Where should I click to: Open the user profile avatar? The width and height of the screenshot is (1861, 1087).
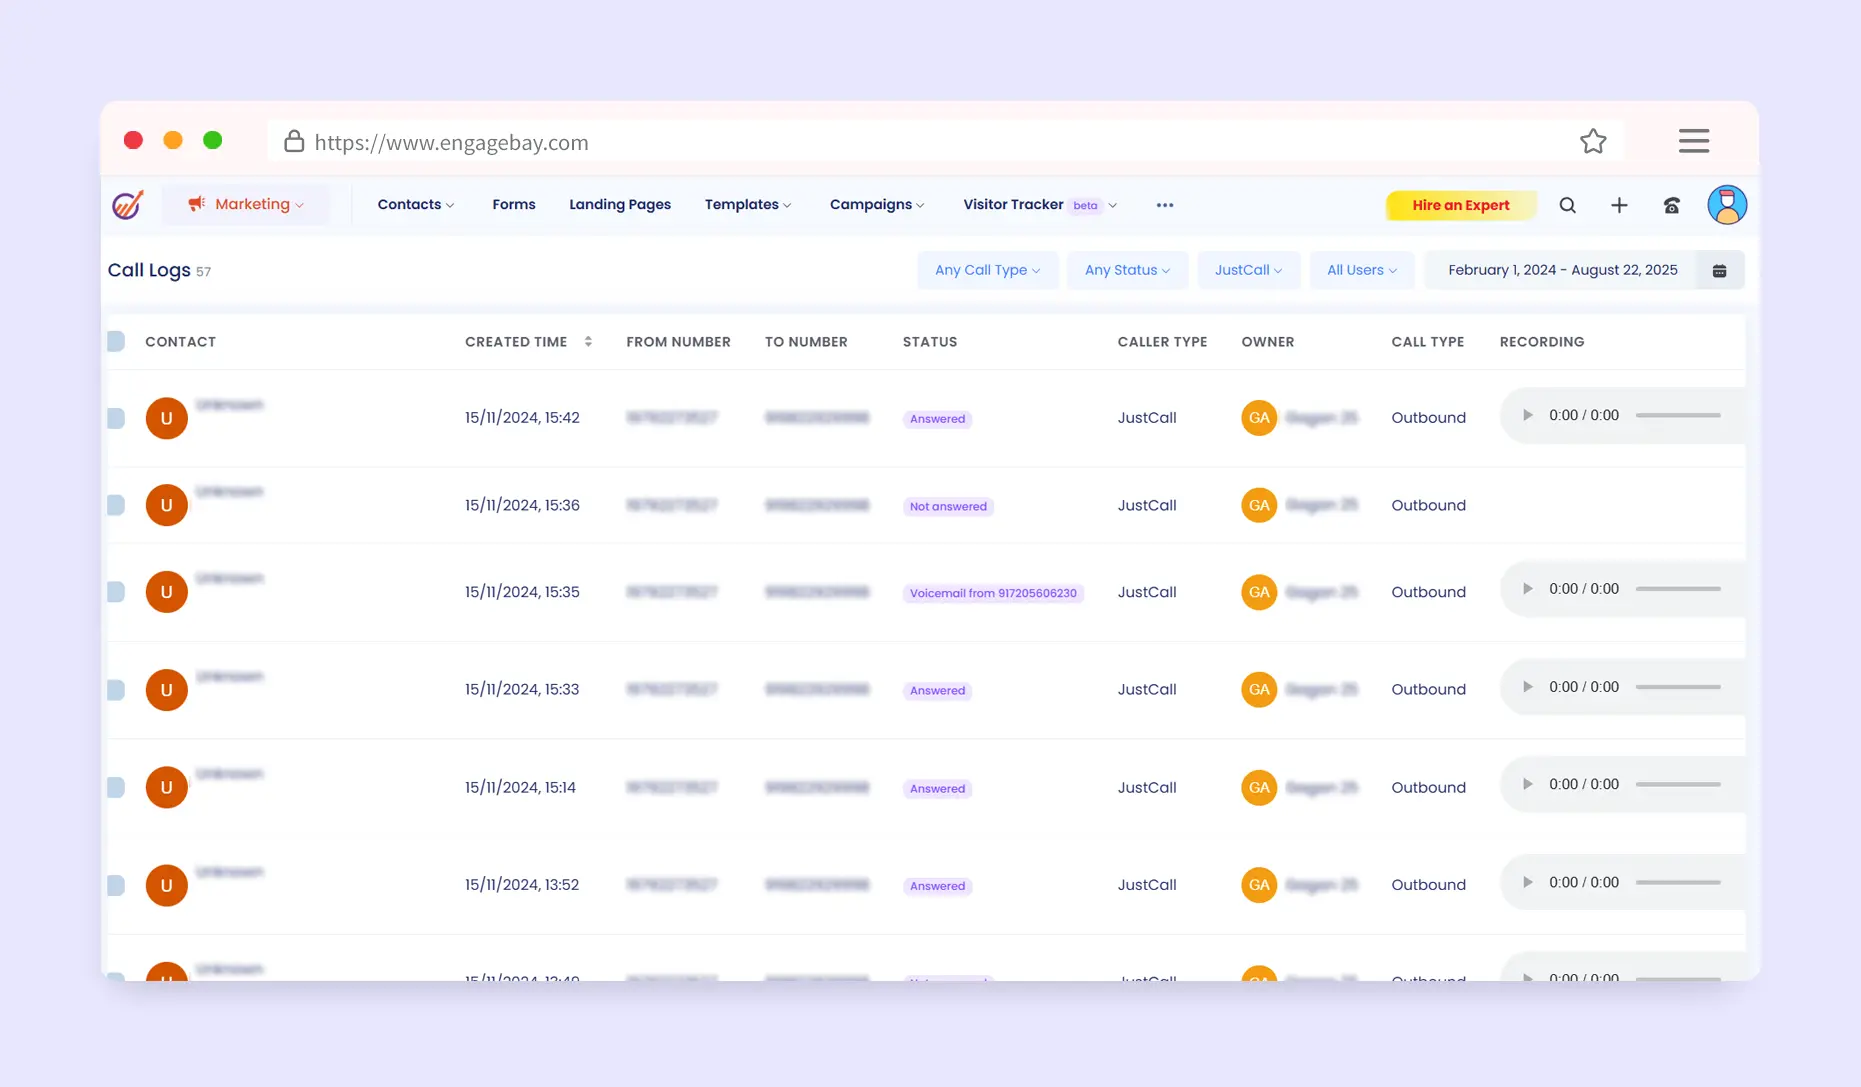tap(1726, 205)
